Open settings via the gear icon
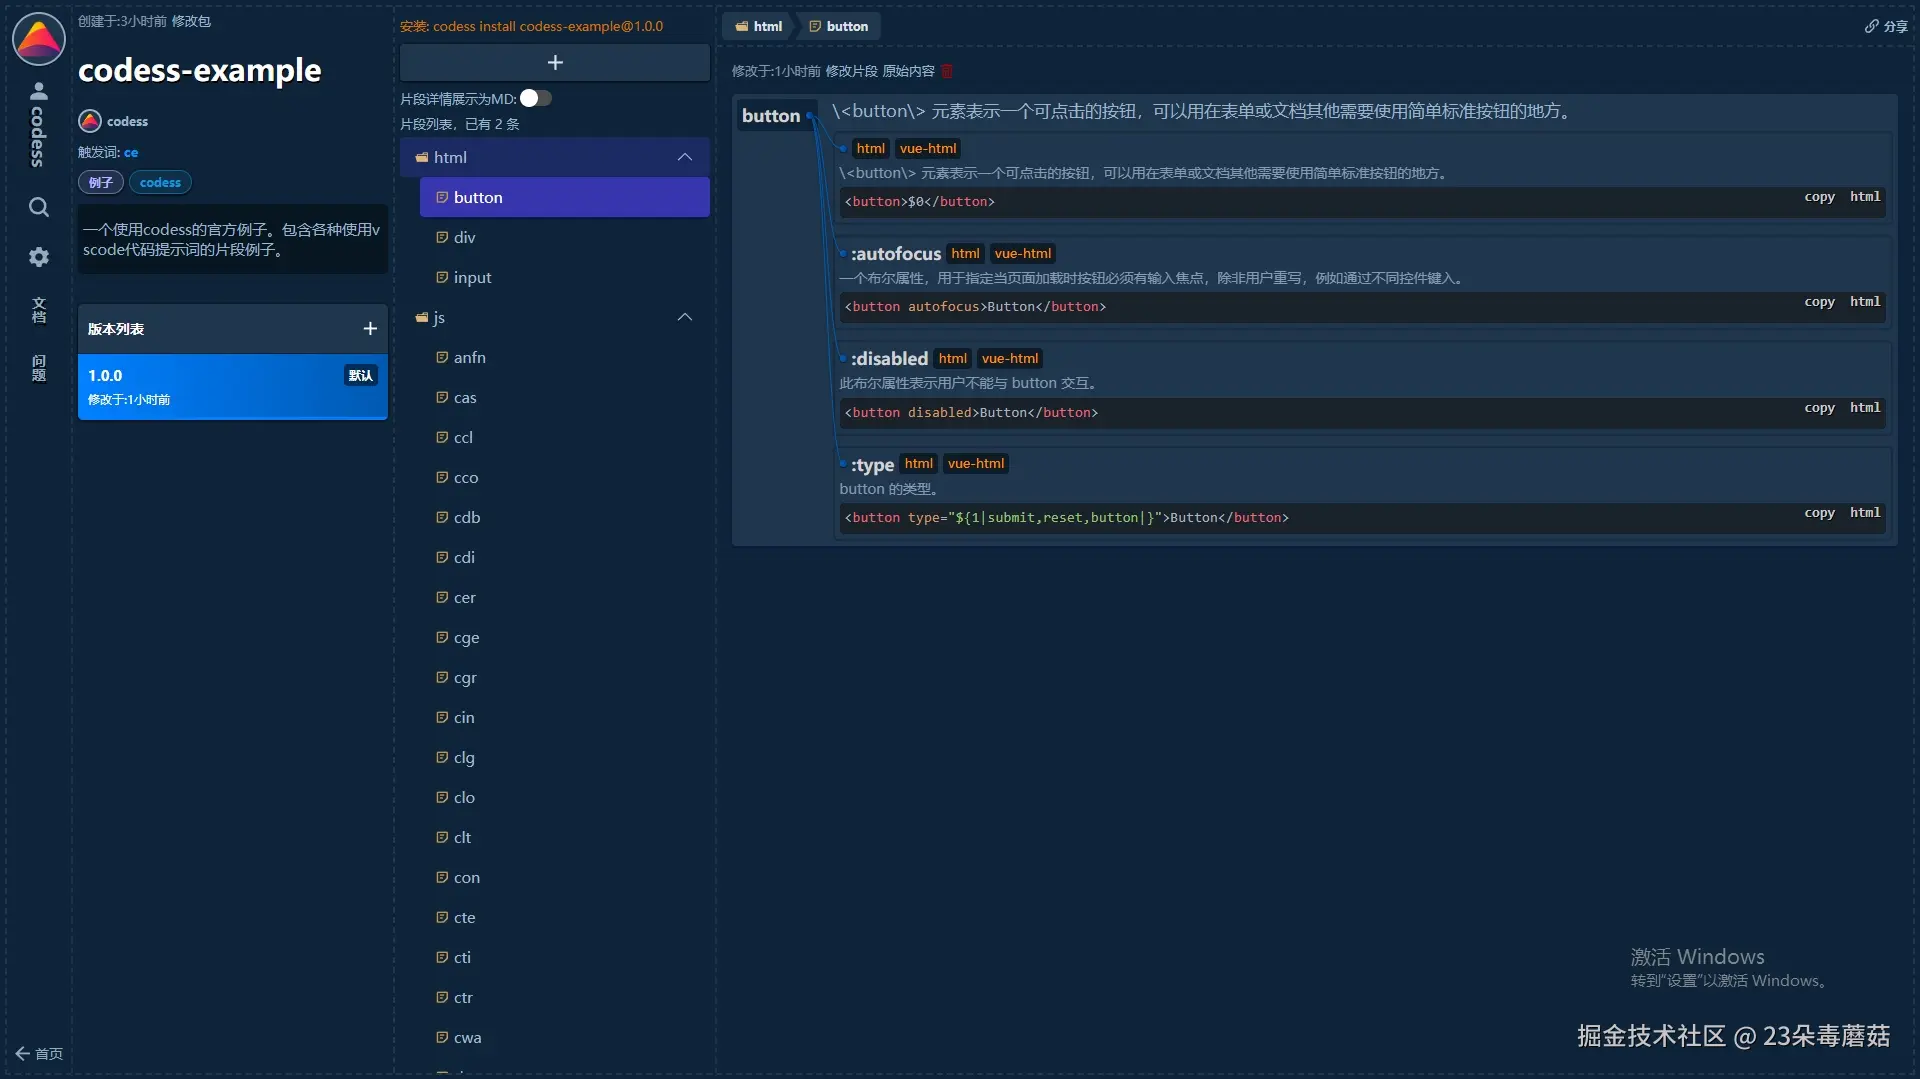 click(38, 257)
